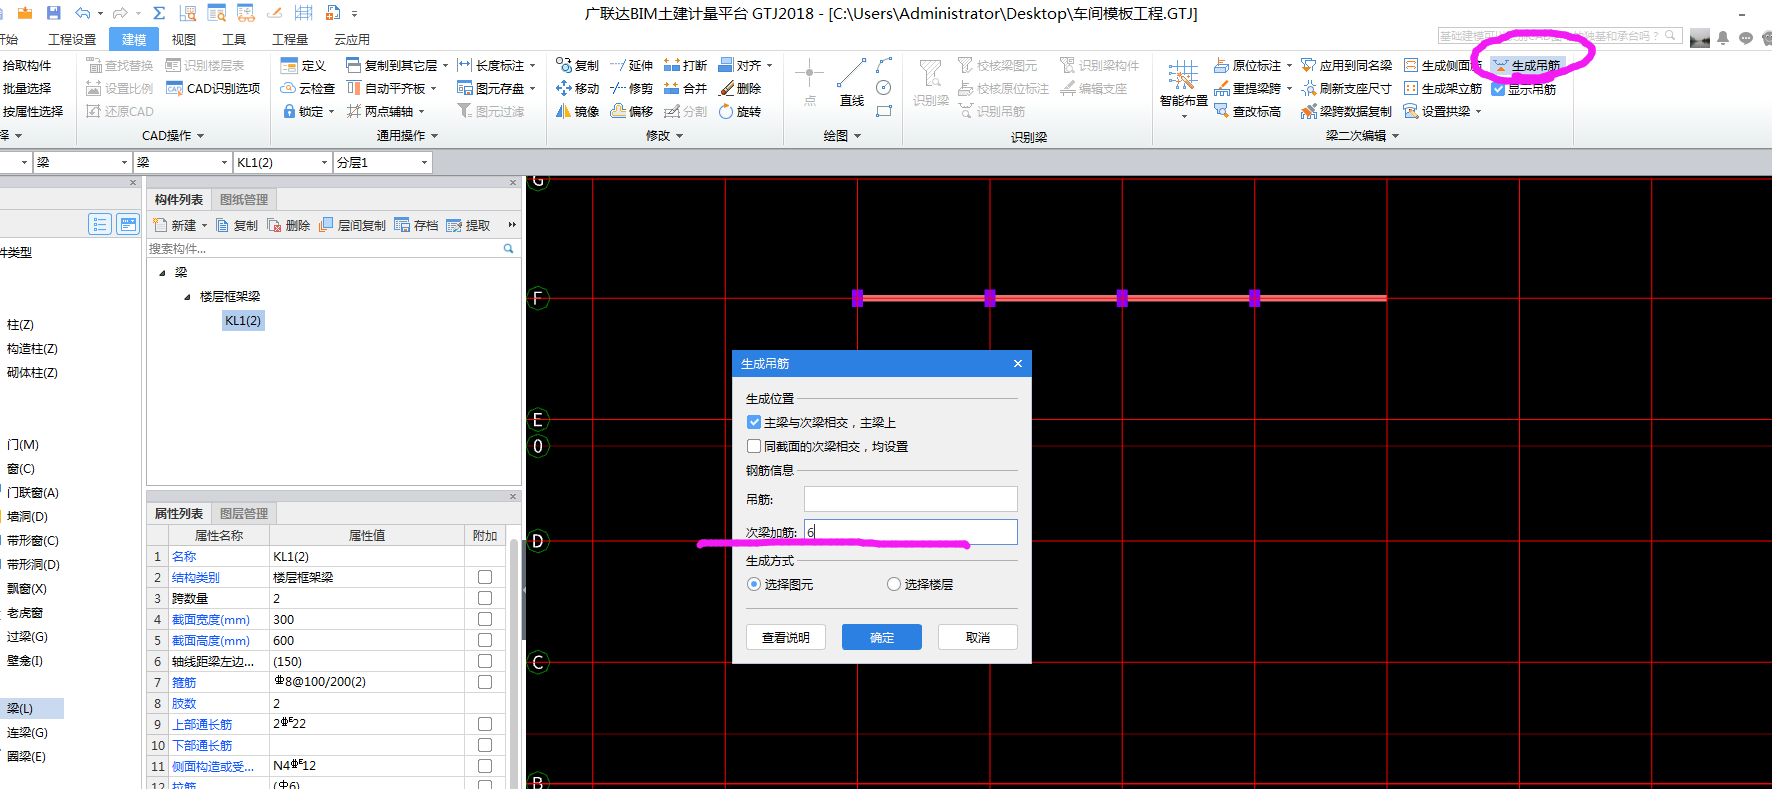Select KL1(2) in component tree
The image size is (1772, 789).
pos(243,320)
